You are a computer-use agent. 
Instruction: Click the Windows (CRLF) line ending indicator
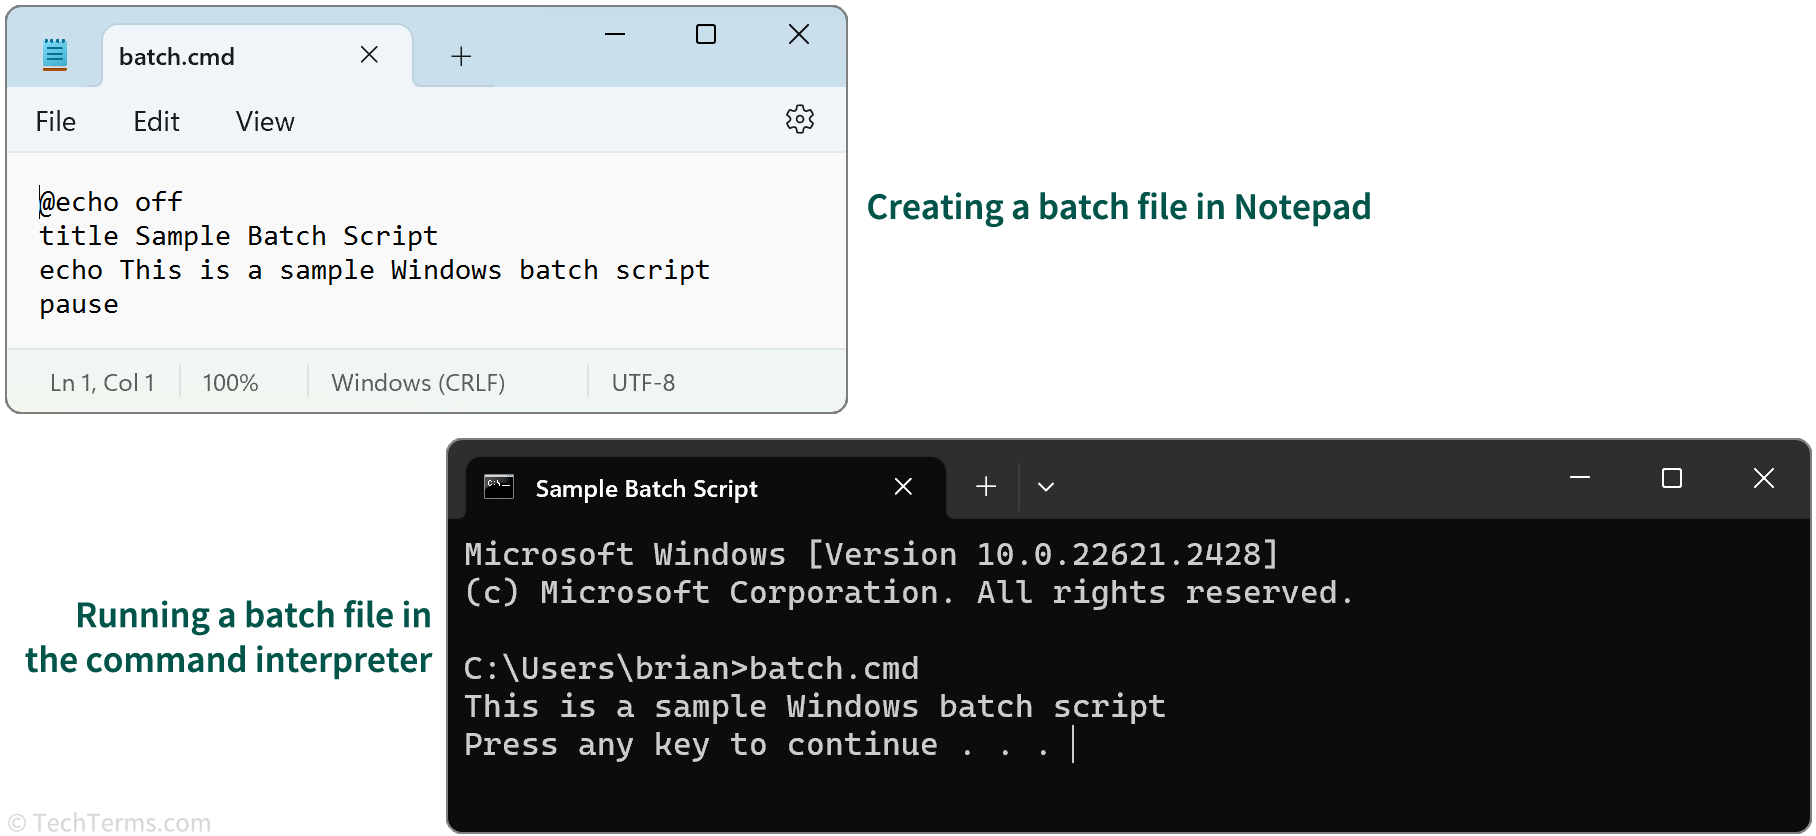point(418,383)
